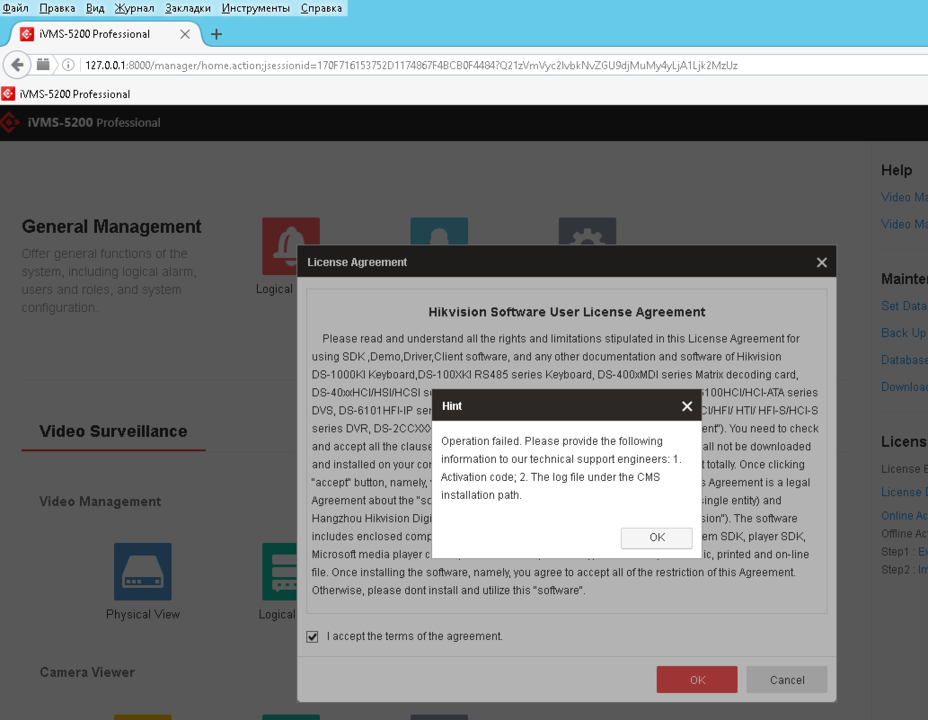The height and width of the screenshot is (720, 928).
Task: Open the Physical View icon
Action: pos(143,572)
